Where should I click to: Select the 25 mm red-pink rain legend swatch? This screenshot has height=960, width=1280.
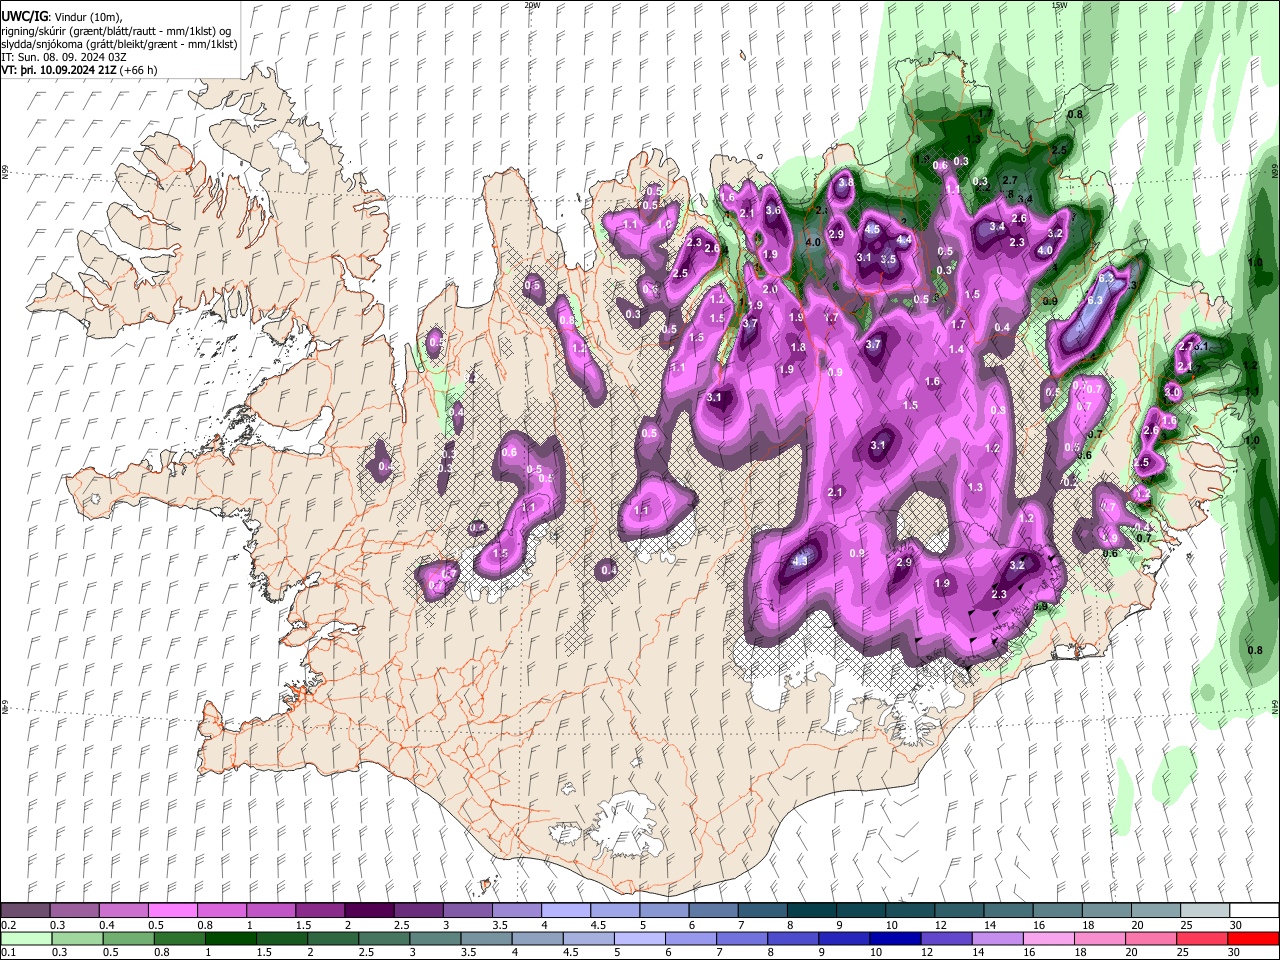point(1200,938)
